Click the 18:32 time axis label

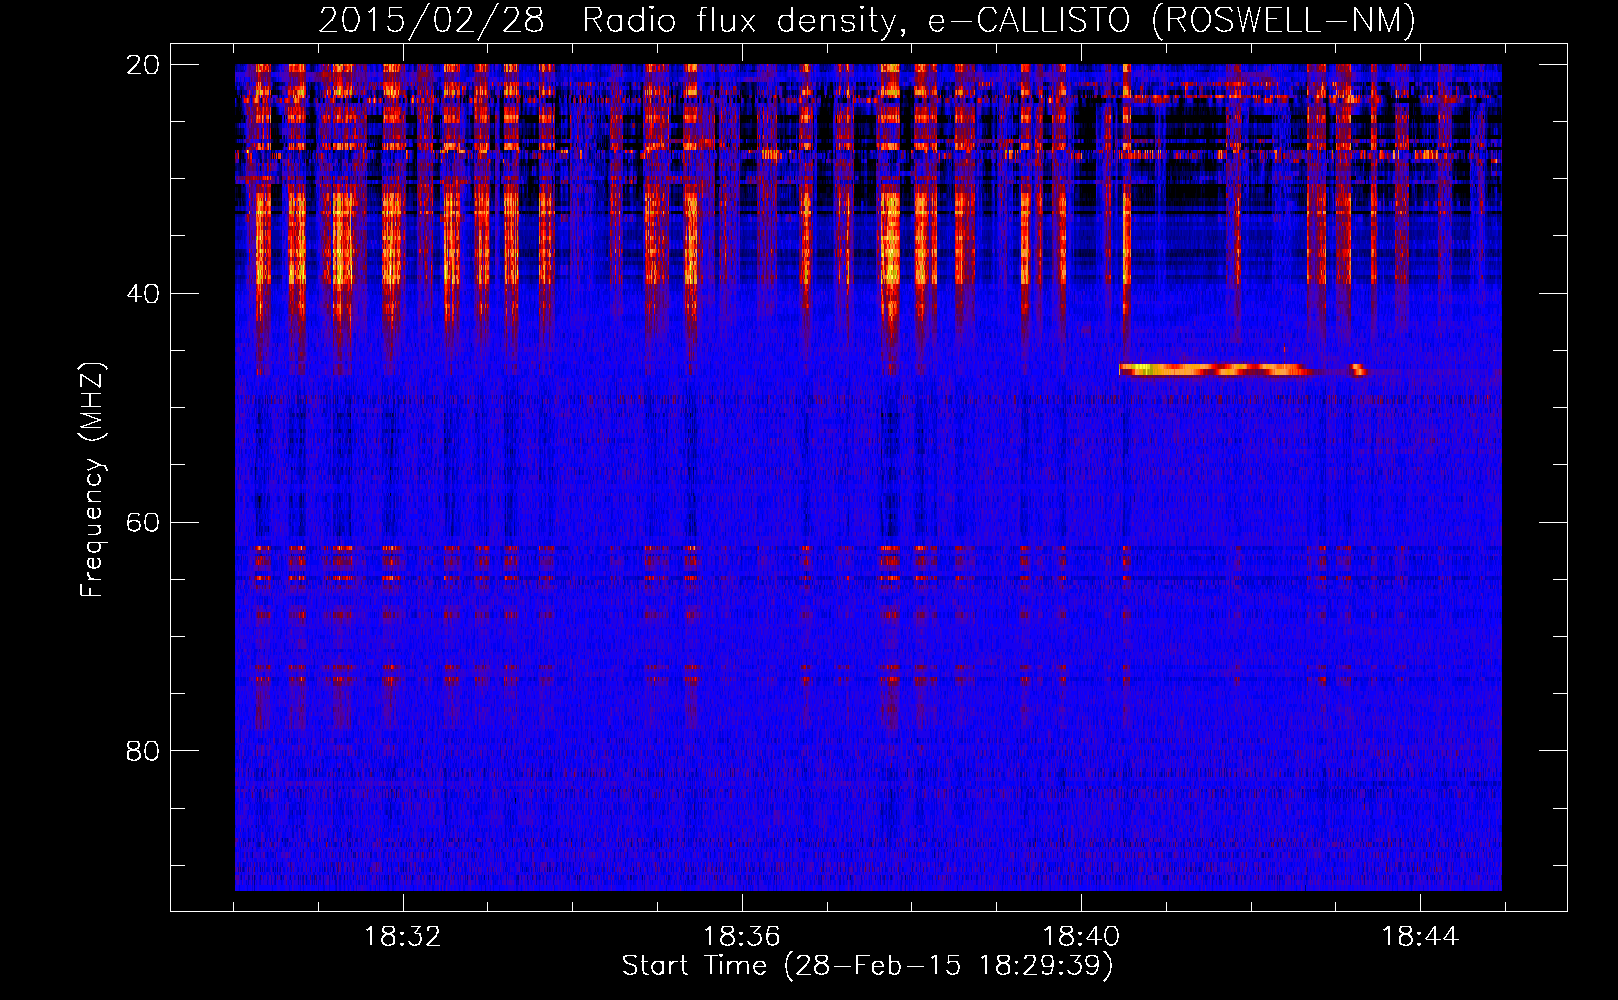click(x=403, y=937)
